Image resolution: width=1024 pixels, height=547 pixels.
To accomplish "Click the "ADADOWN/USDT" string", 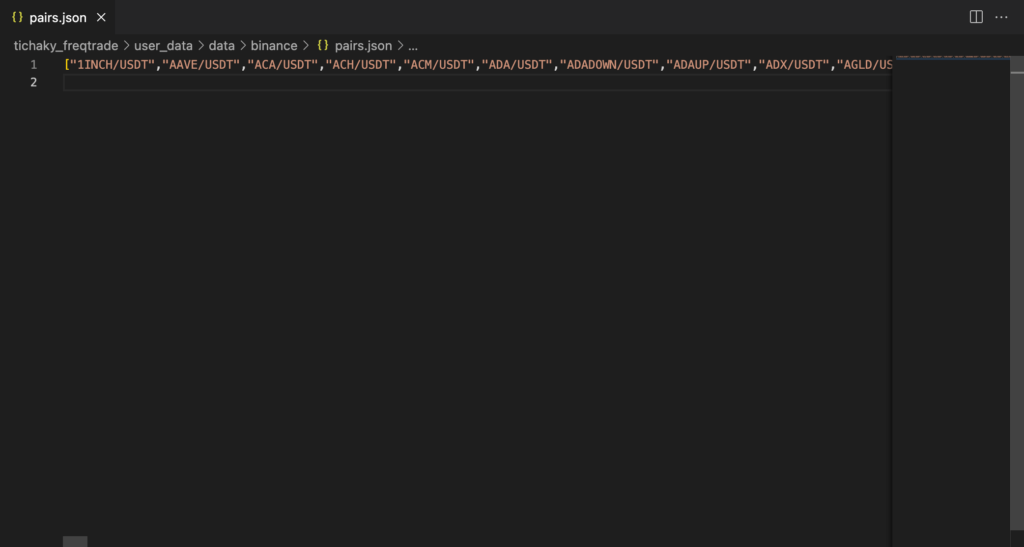I will coord(610,65).
